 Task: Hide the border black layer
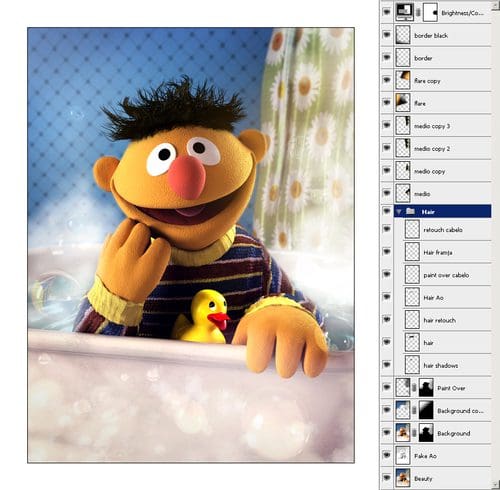pos(387,35)
